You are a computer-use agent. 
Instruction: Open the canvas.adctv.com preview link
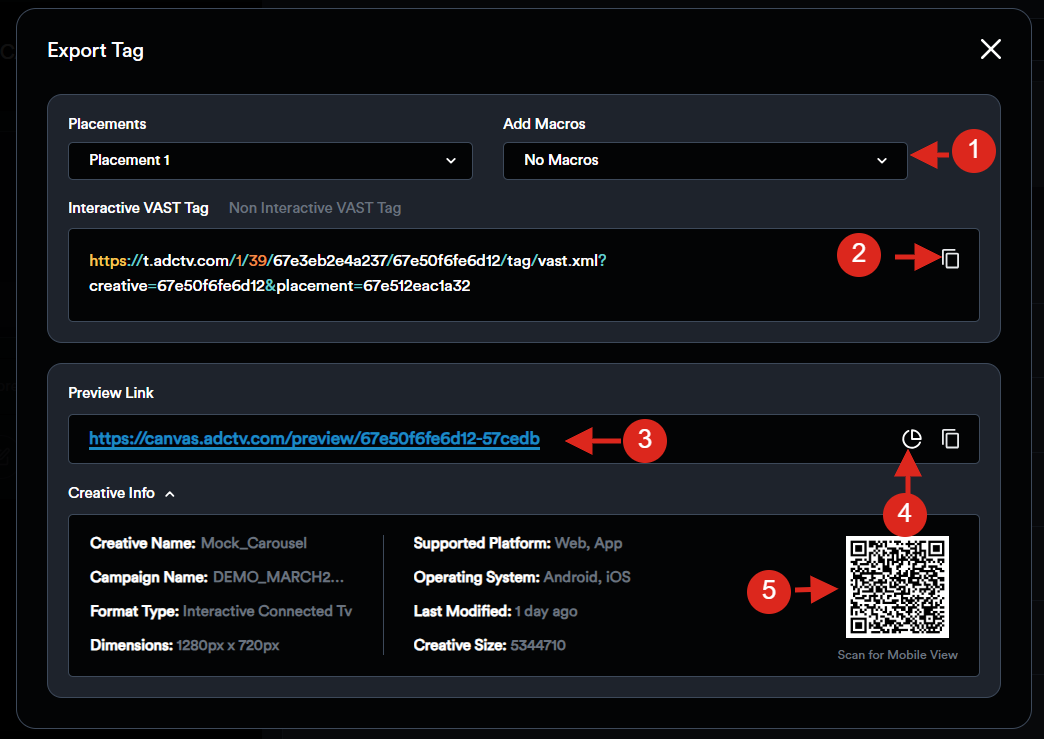point(314,439)
